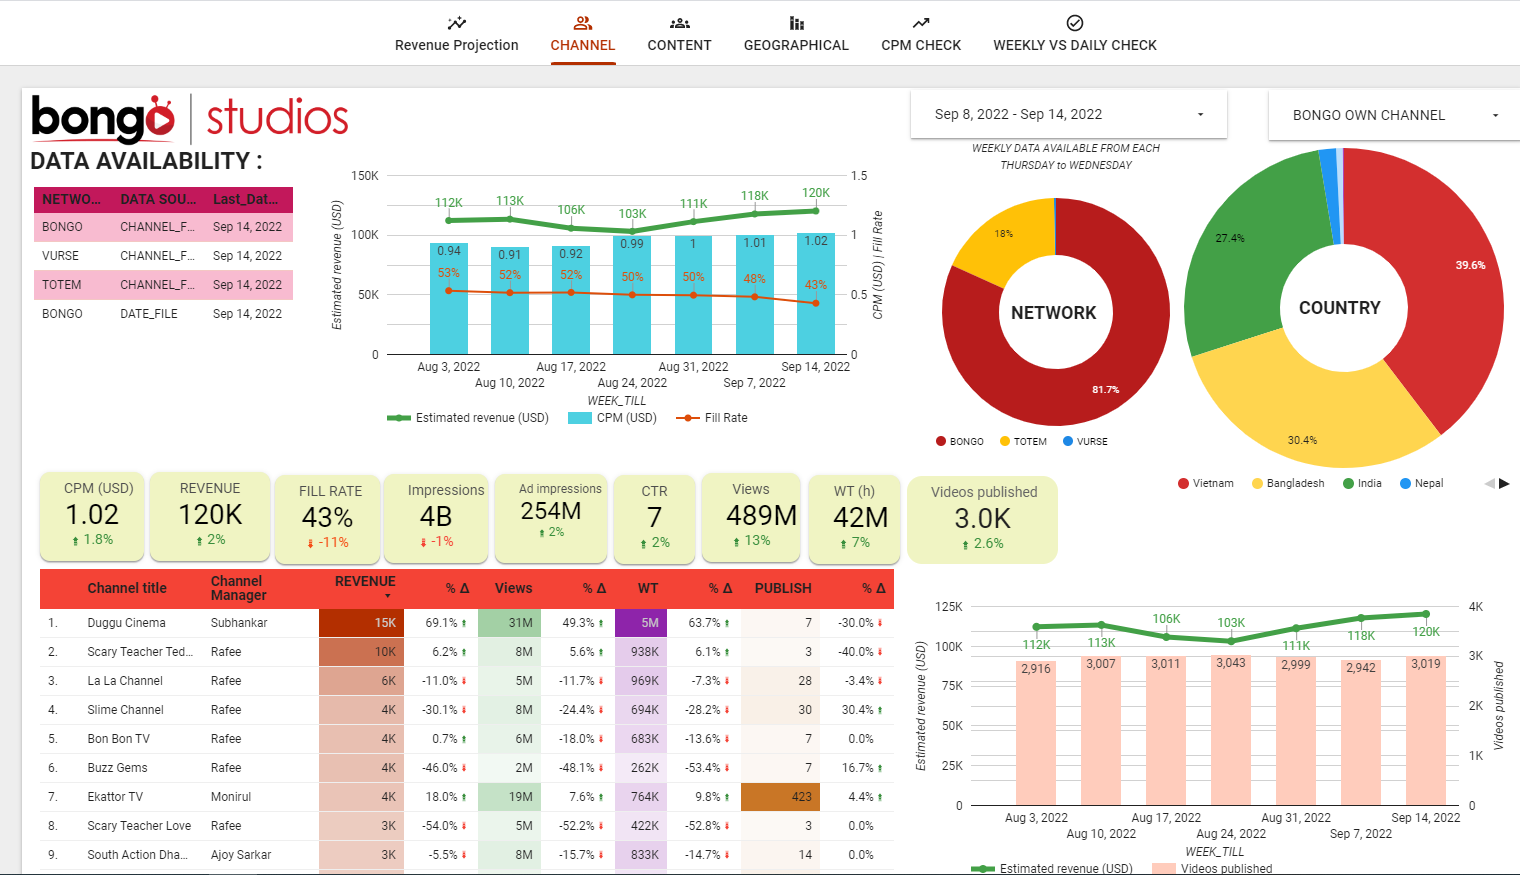Click the audience icon above CONTENT

[679, 23]
